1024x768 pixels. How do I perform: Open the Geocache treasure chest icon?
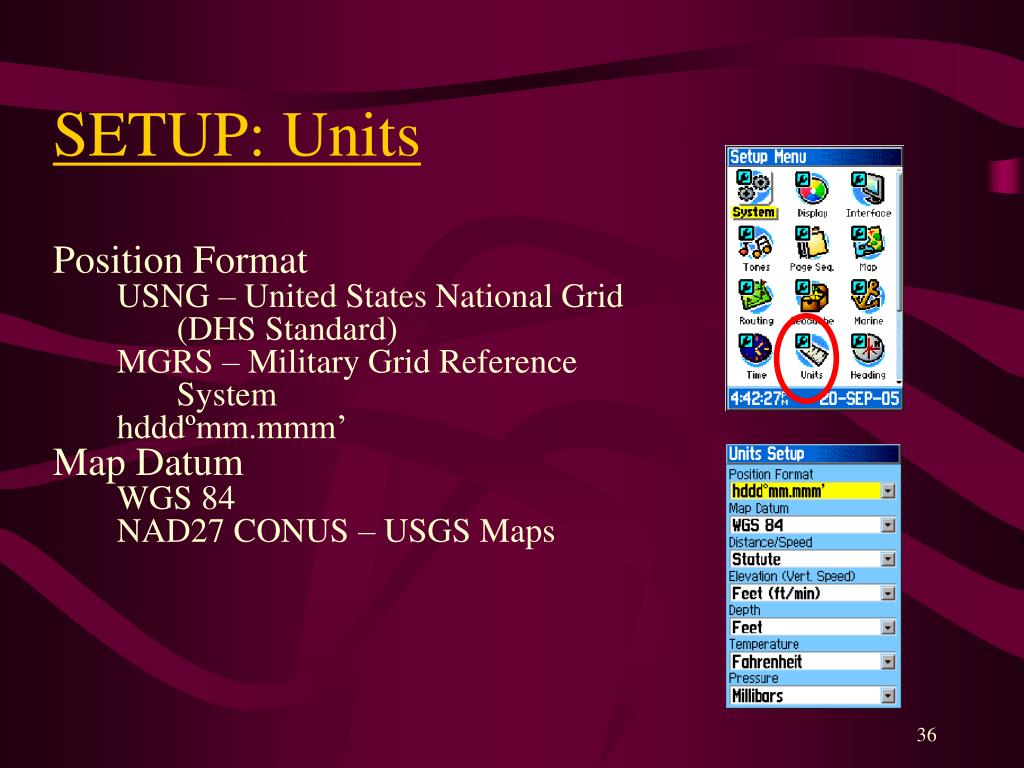(x=812, y=296)
